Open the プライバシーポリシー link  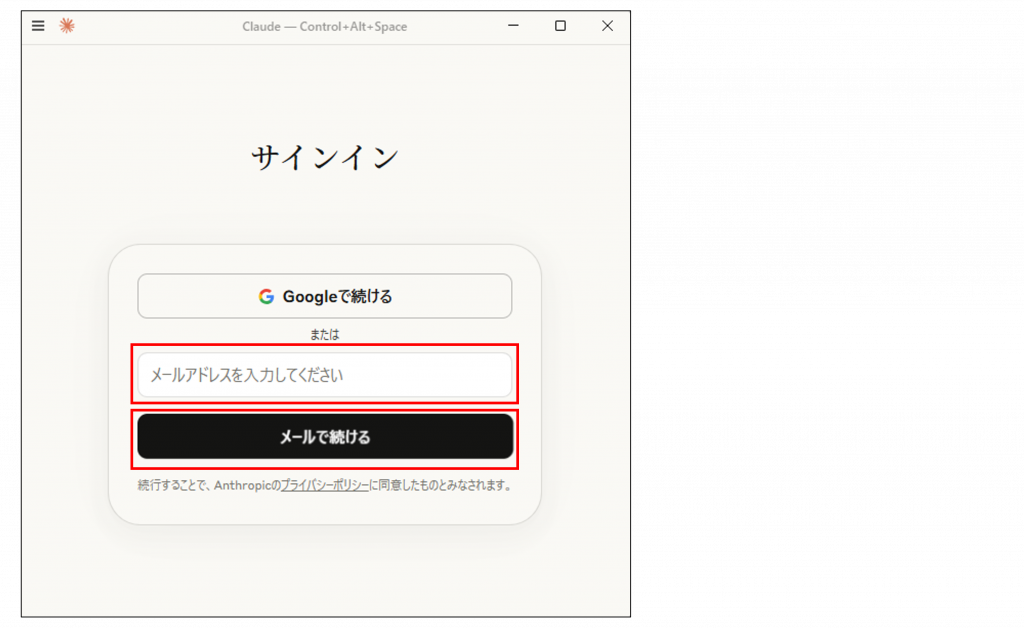point(325,485)
